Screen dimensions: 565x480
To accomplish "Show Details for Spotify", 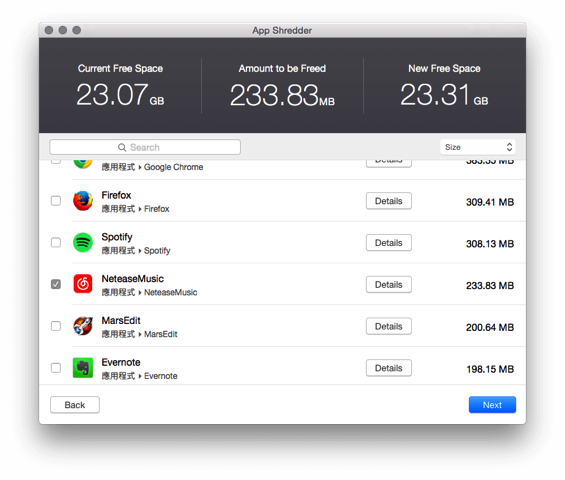I will (389, 243).
